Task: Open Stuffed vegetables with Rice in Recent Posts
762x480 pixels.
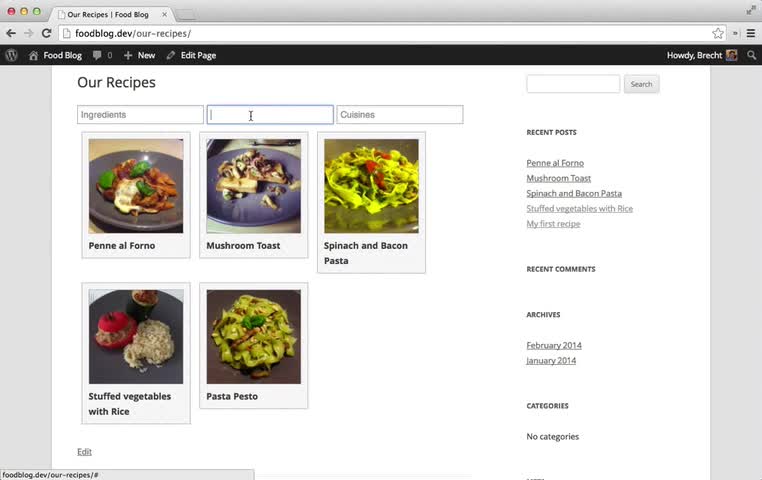Action: [x=579, y=208]
